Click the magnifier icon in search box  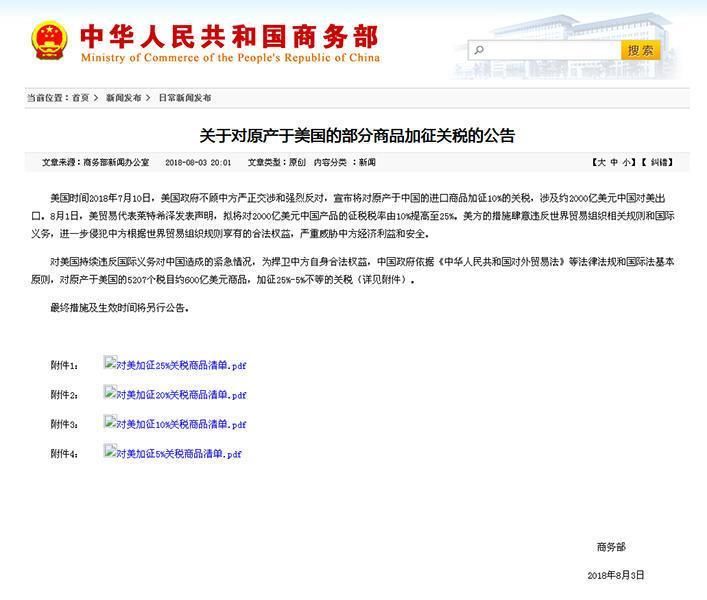[x=479, y=50]
